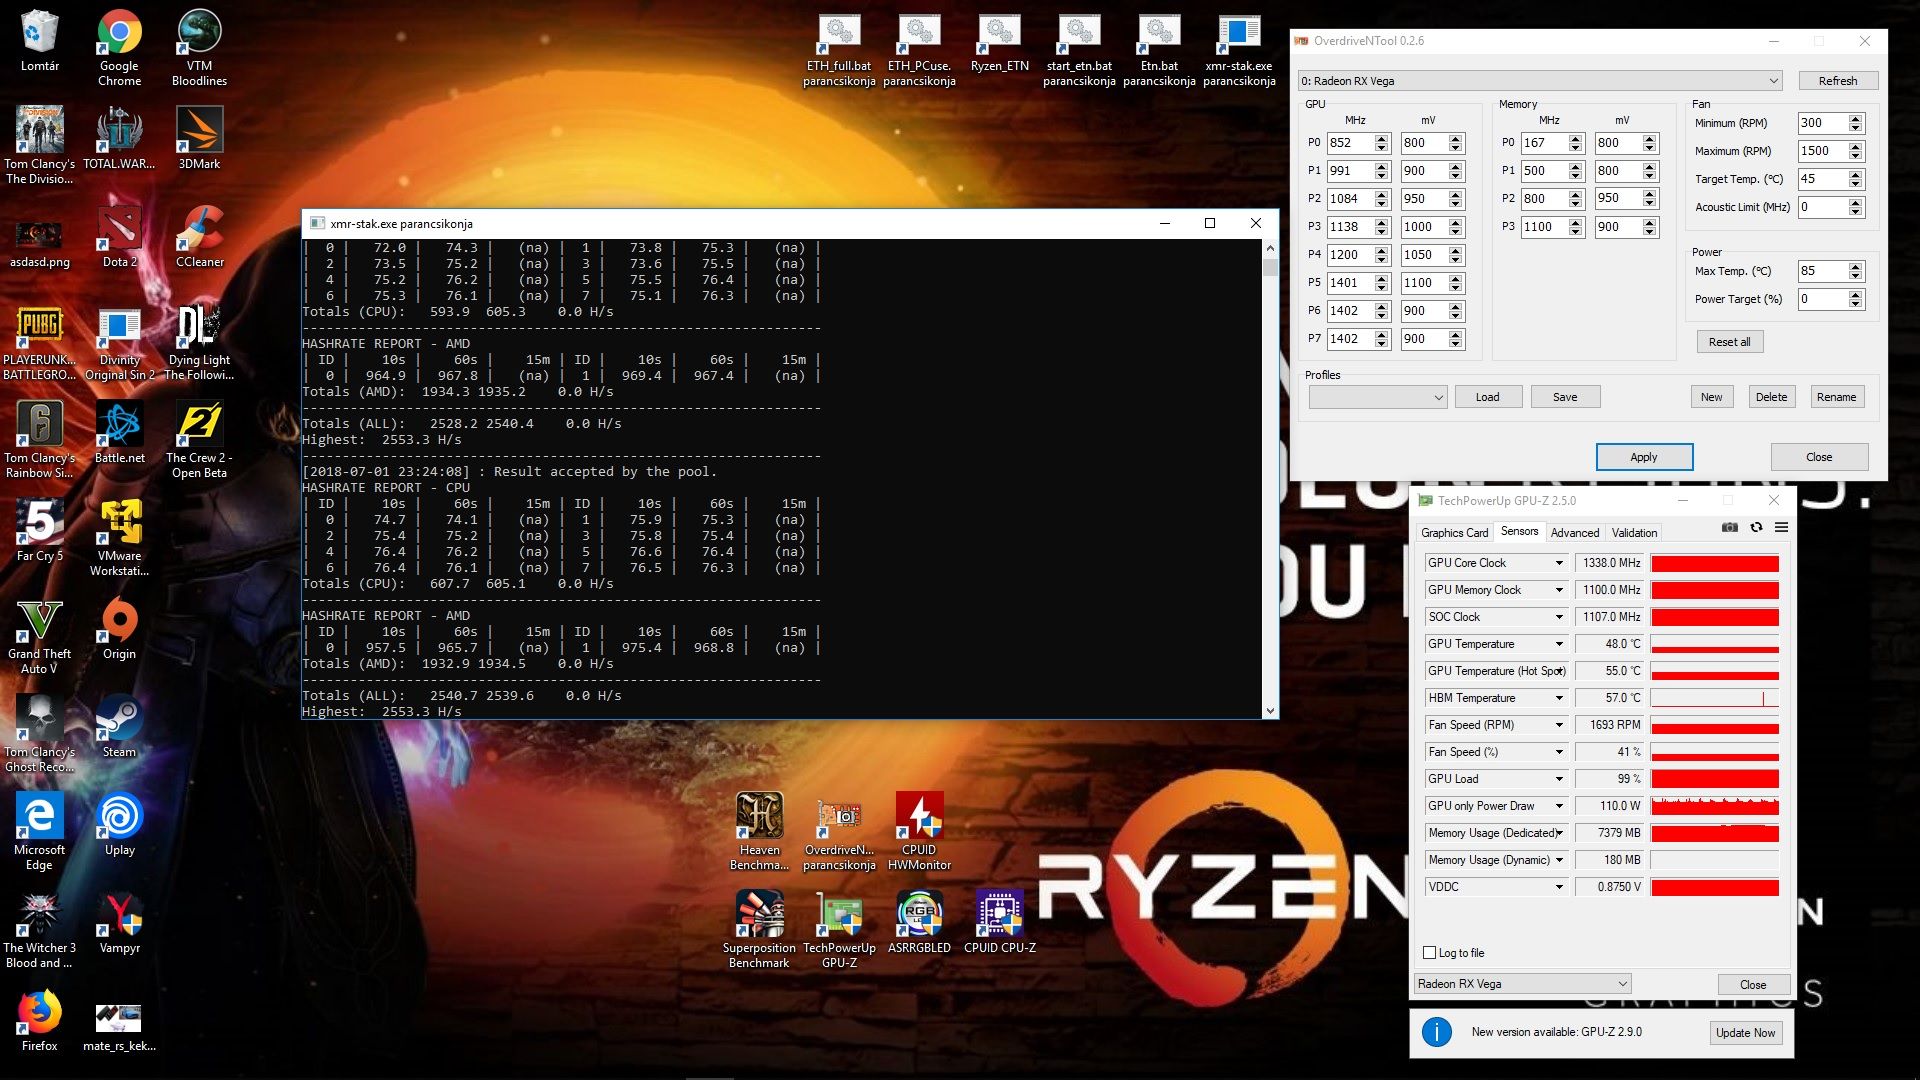Click Rename profile button

(x=1836, y=397)
